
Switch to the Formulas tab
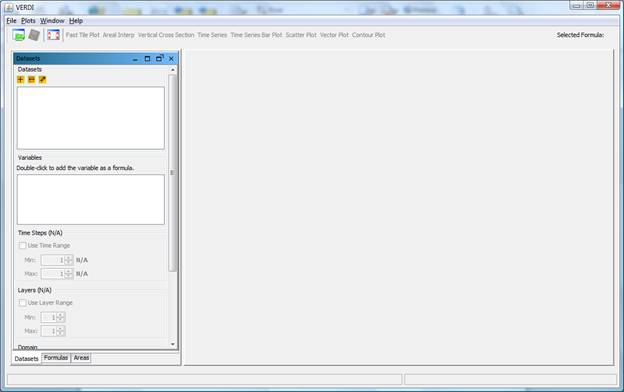point(56,358)
